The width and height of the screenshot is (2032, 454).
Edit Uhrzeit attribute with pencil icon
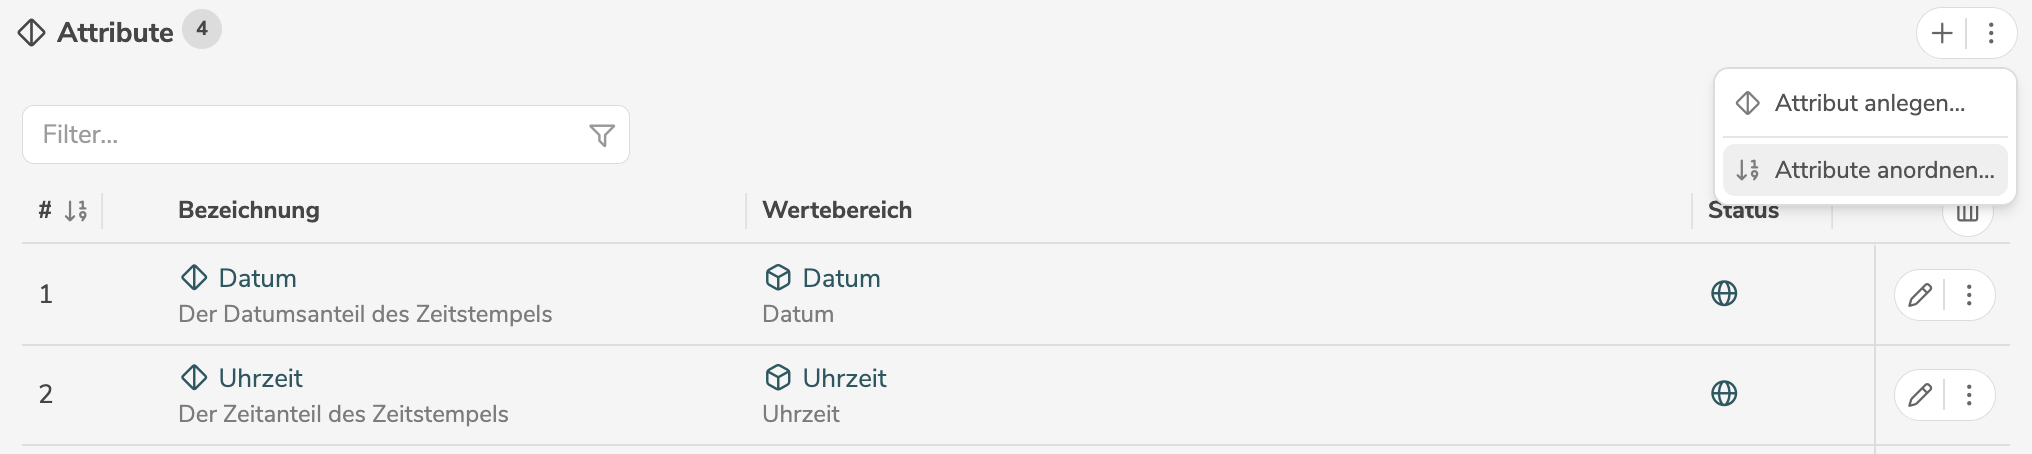pyautogui.click(x=1919, y=395)
